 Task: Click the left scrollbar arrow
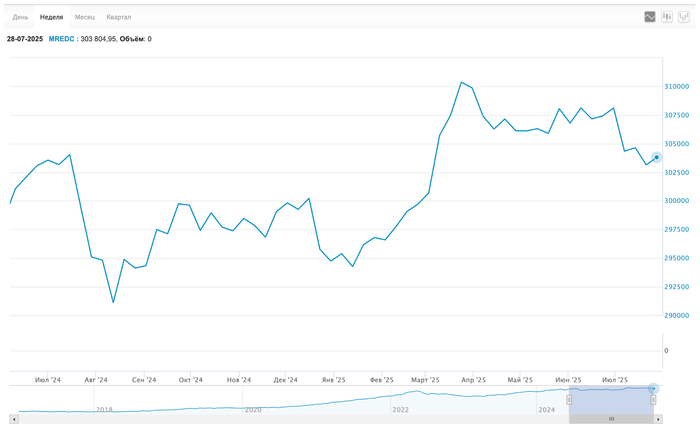click(13, 418)
